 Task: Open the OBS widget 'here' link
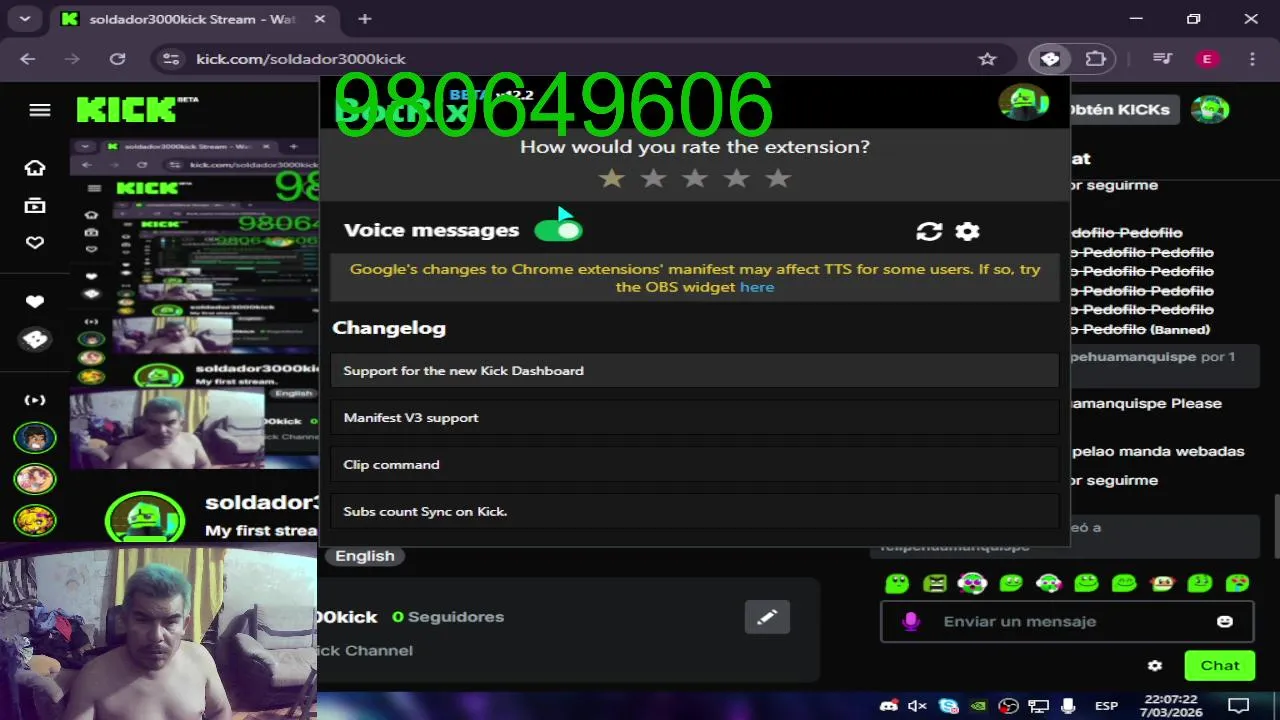point(757,287)
